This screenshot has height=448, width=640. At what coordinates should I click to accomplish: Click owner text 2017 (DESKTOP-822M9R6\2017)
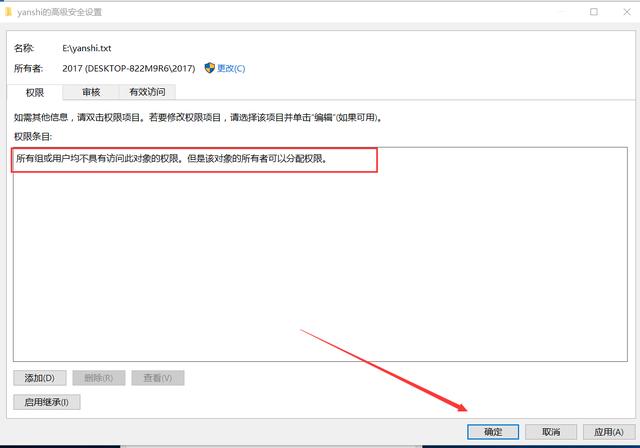[x=129, y=68]
